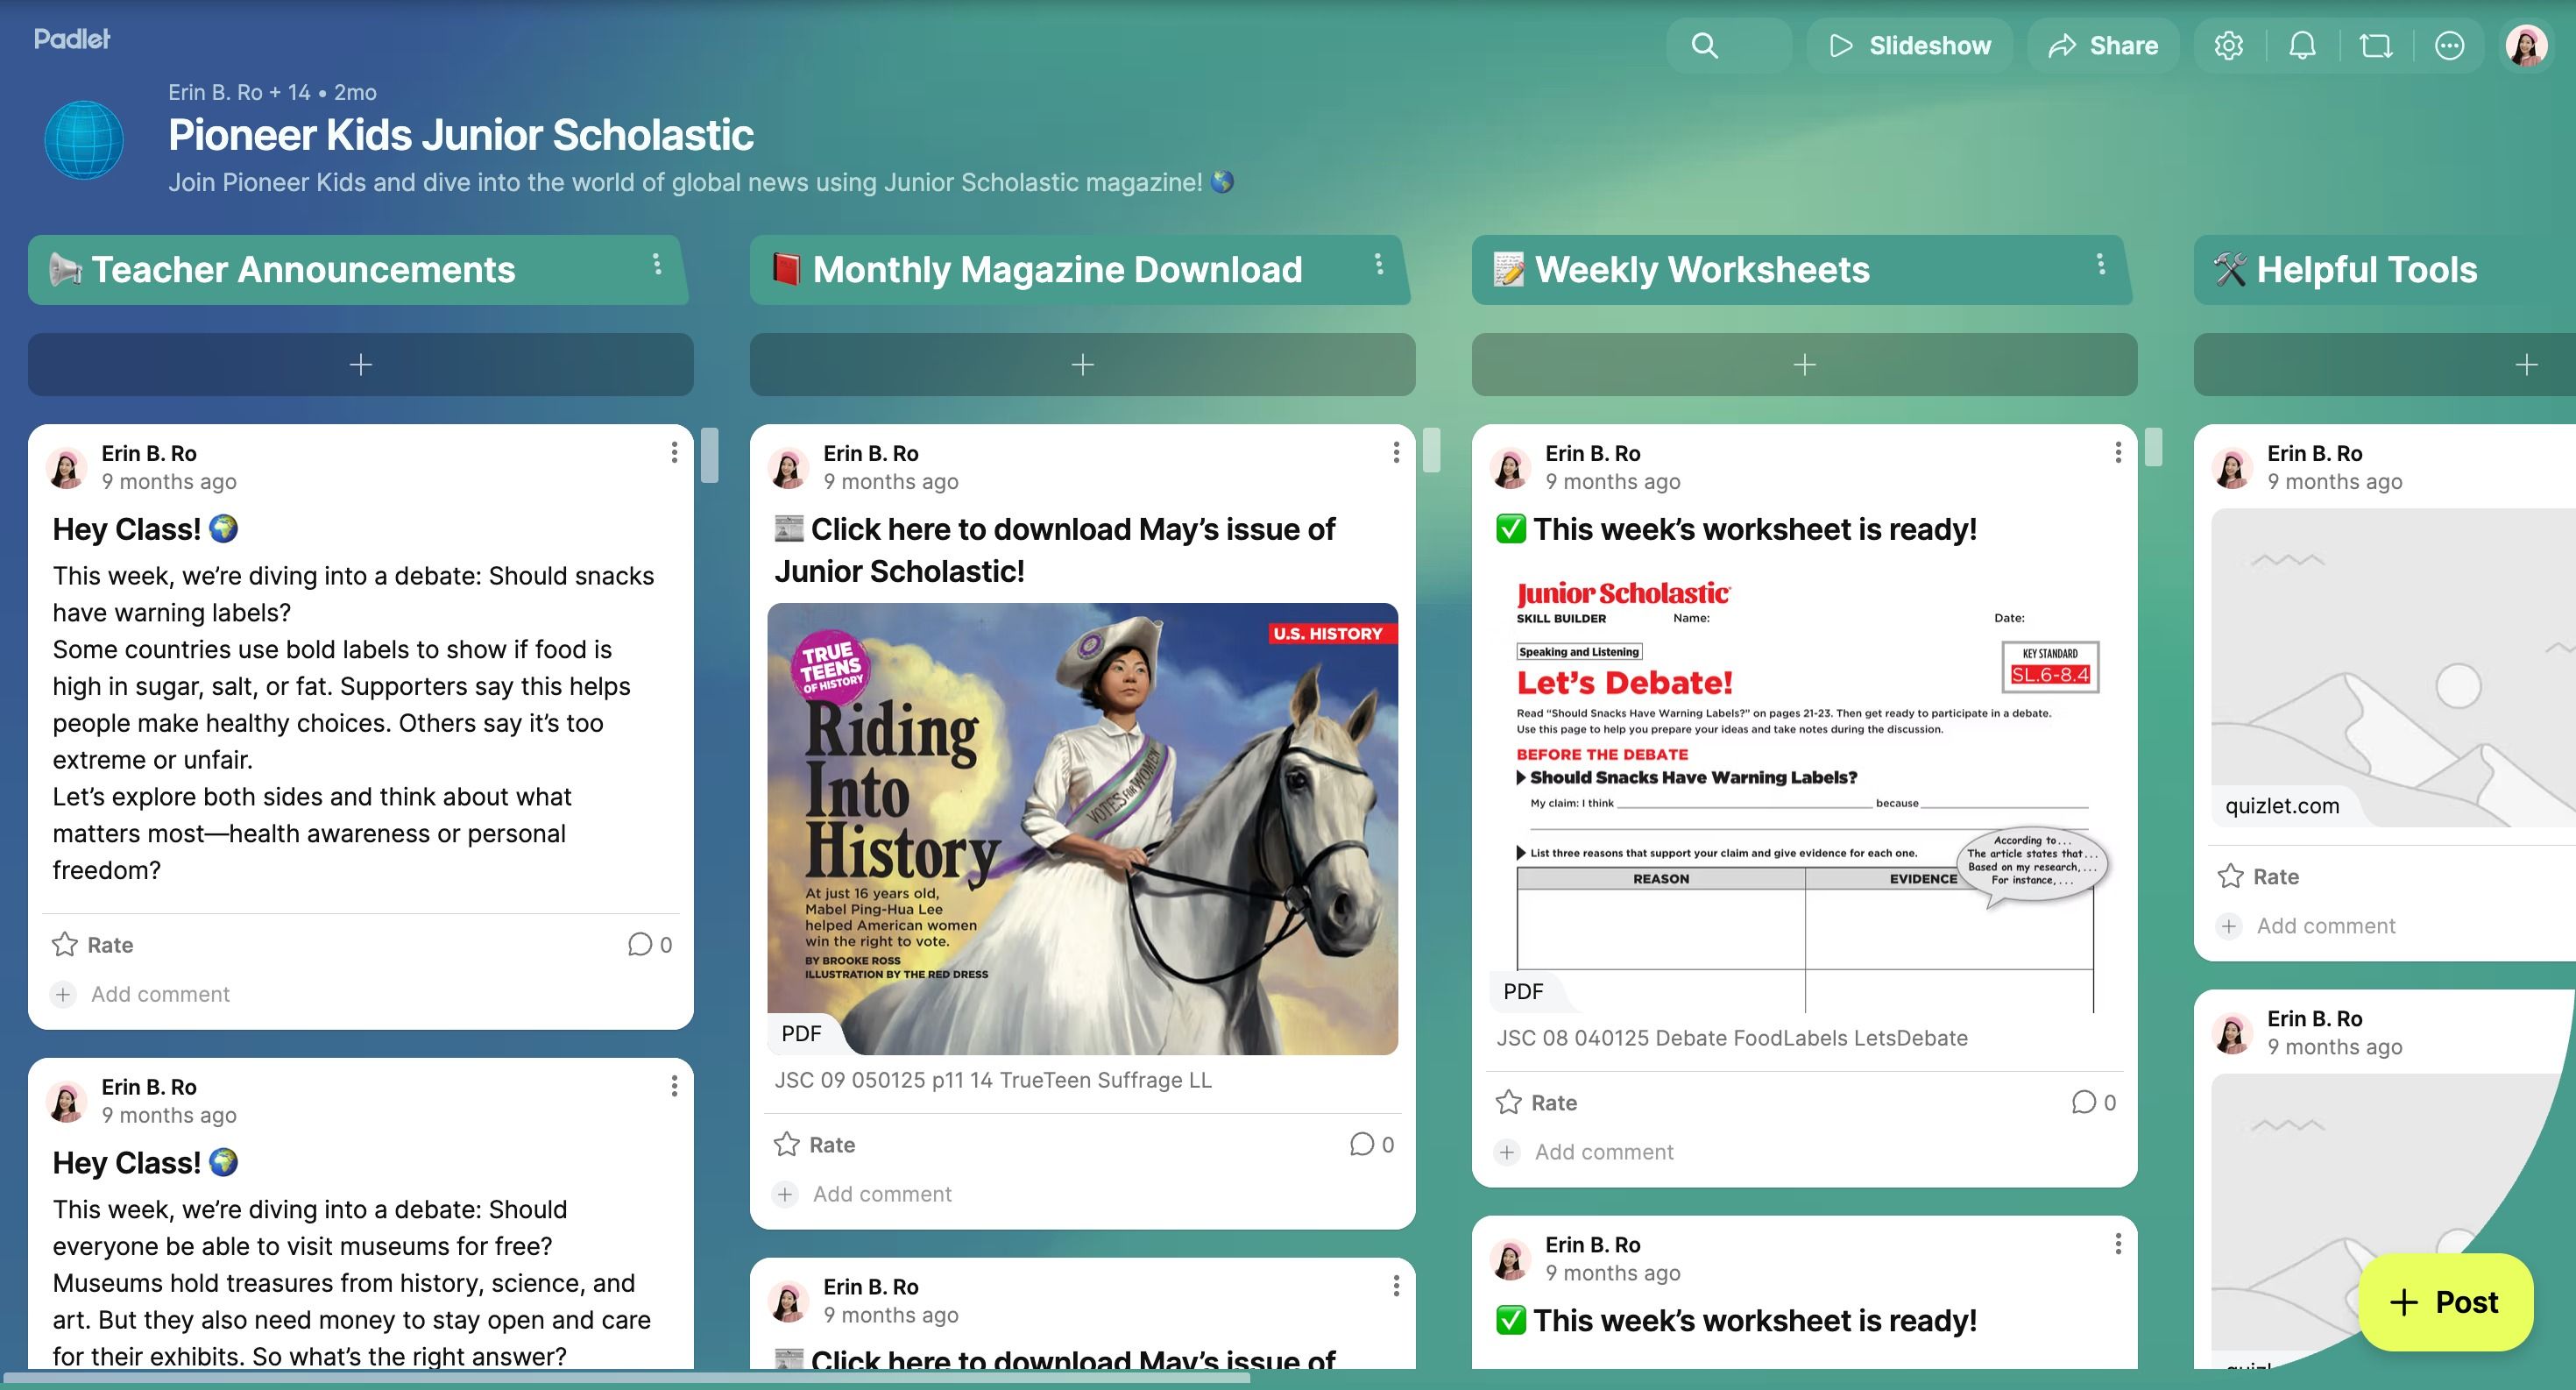Open the notifications bell
This screenshot has width=2576, height=1390.
[2302, 45]
